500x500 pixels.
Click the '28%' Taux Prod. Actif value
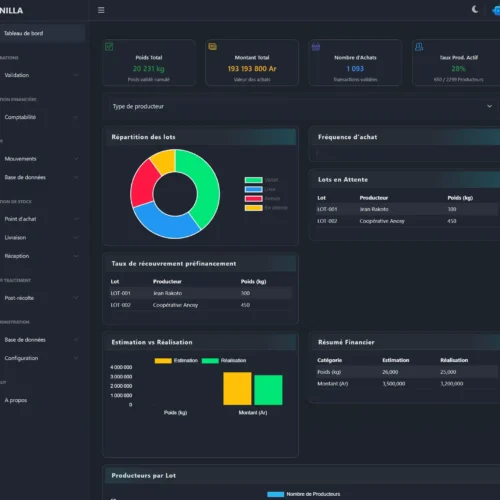458,69
